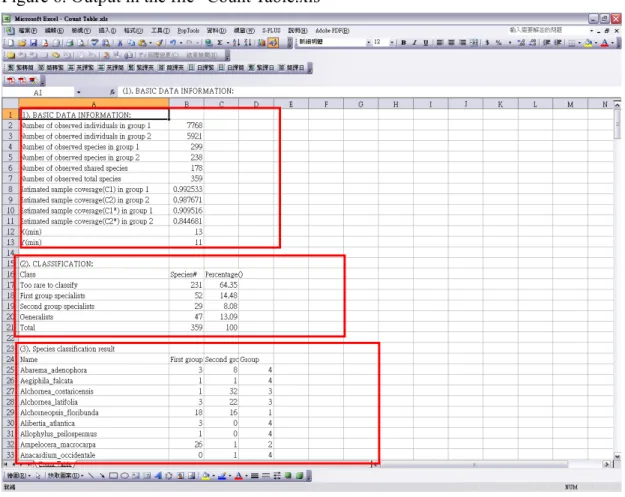Expand fill color dropdown on formatting toolbar
The height and width of the screenshot is (497, 625).
point(596,43)
